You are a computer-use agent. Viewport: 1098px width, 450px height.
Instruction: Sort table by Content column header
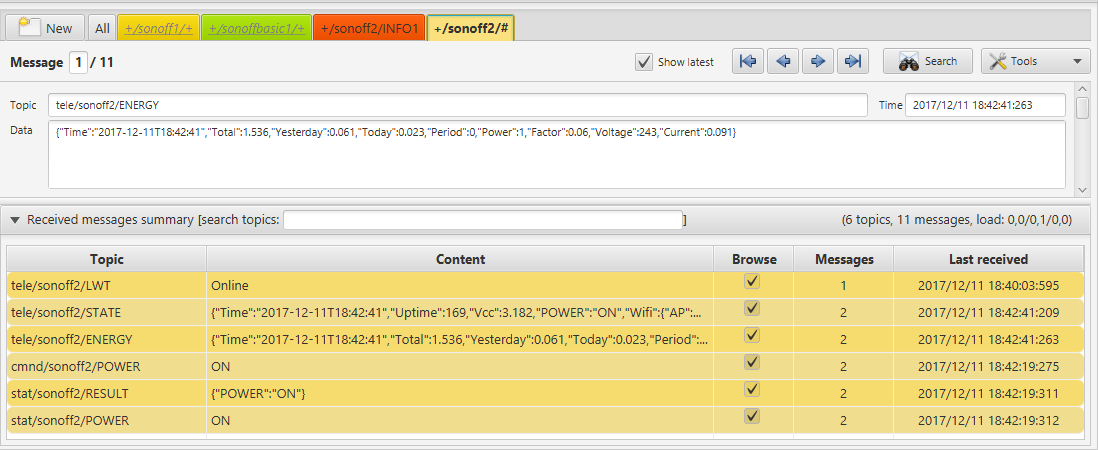pos(460,259)
